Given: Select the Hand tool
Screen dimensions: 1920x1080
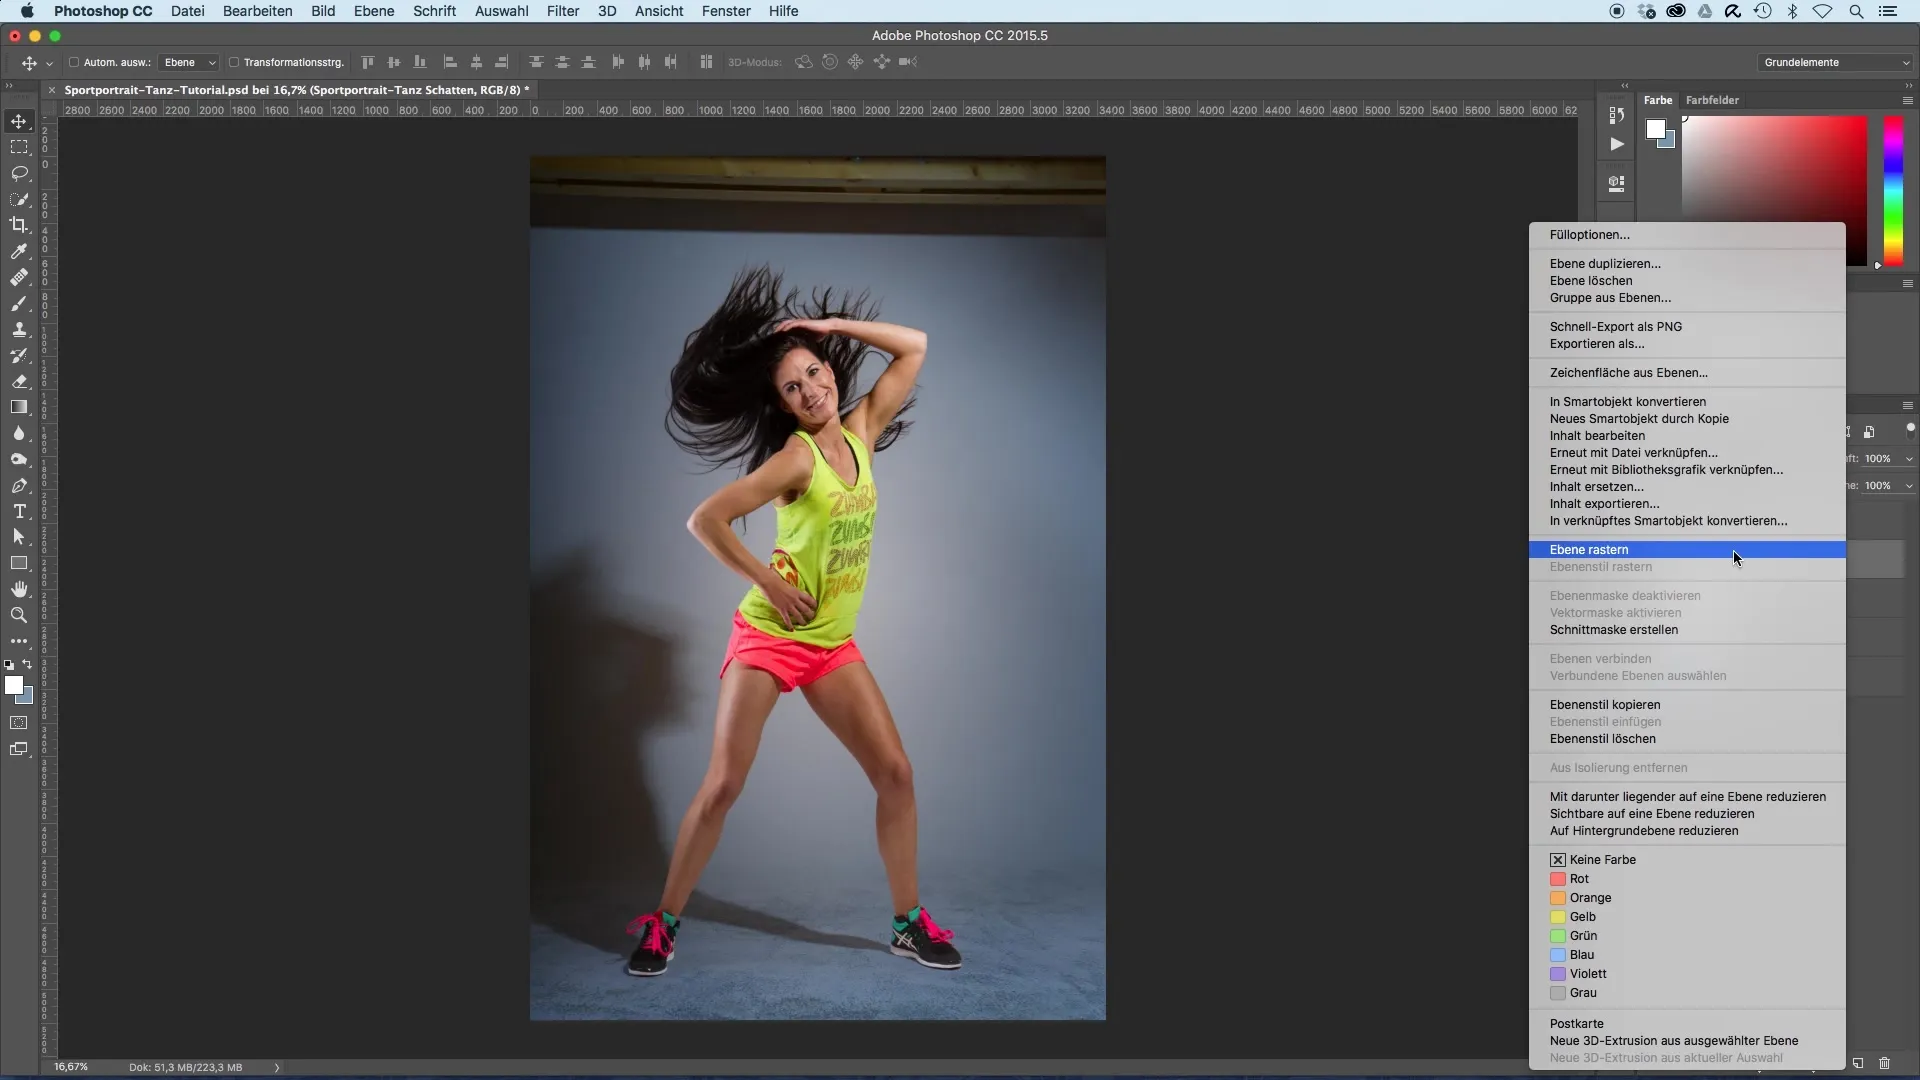Looking at the screenshot, I should click(x=19, y=589).
